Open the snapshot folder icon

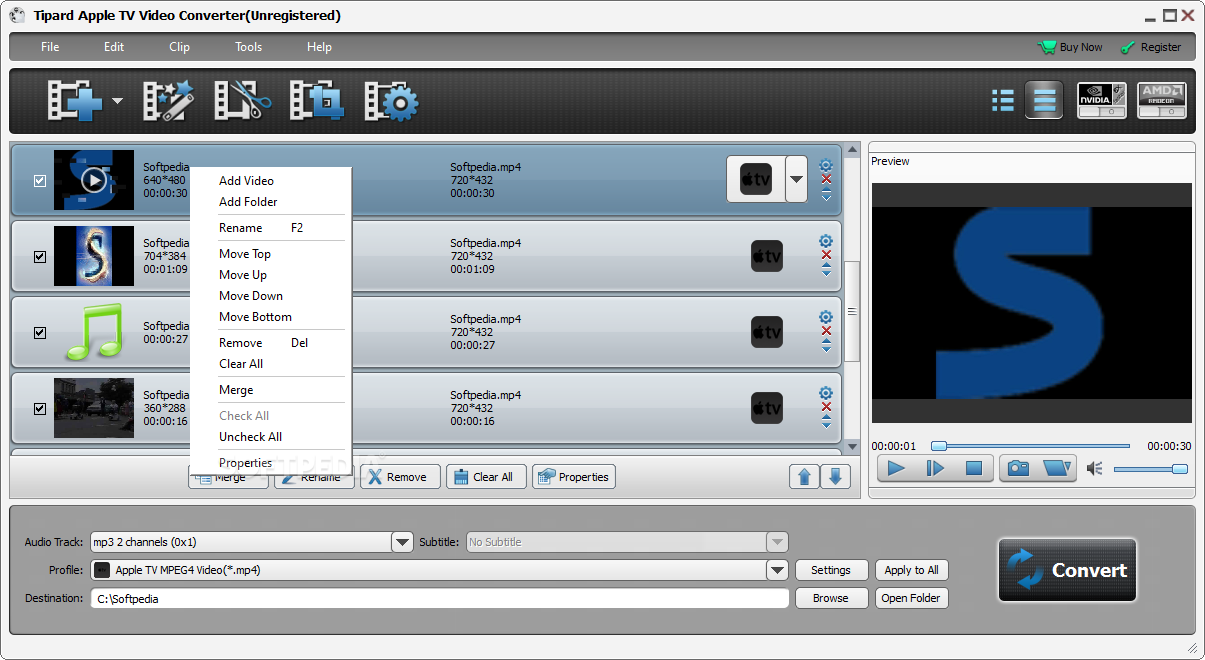pos(1056,468)
